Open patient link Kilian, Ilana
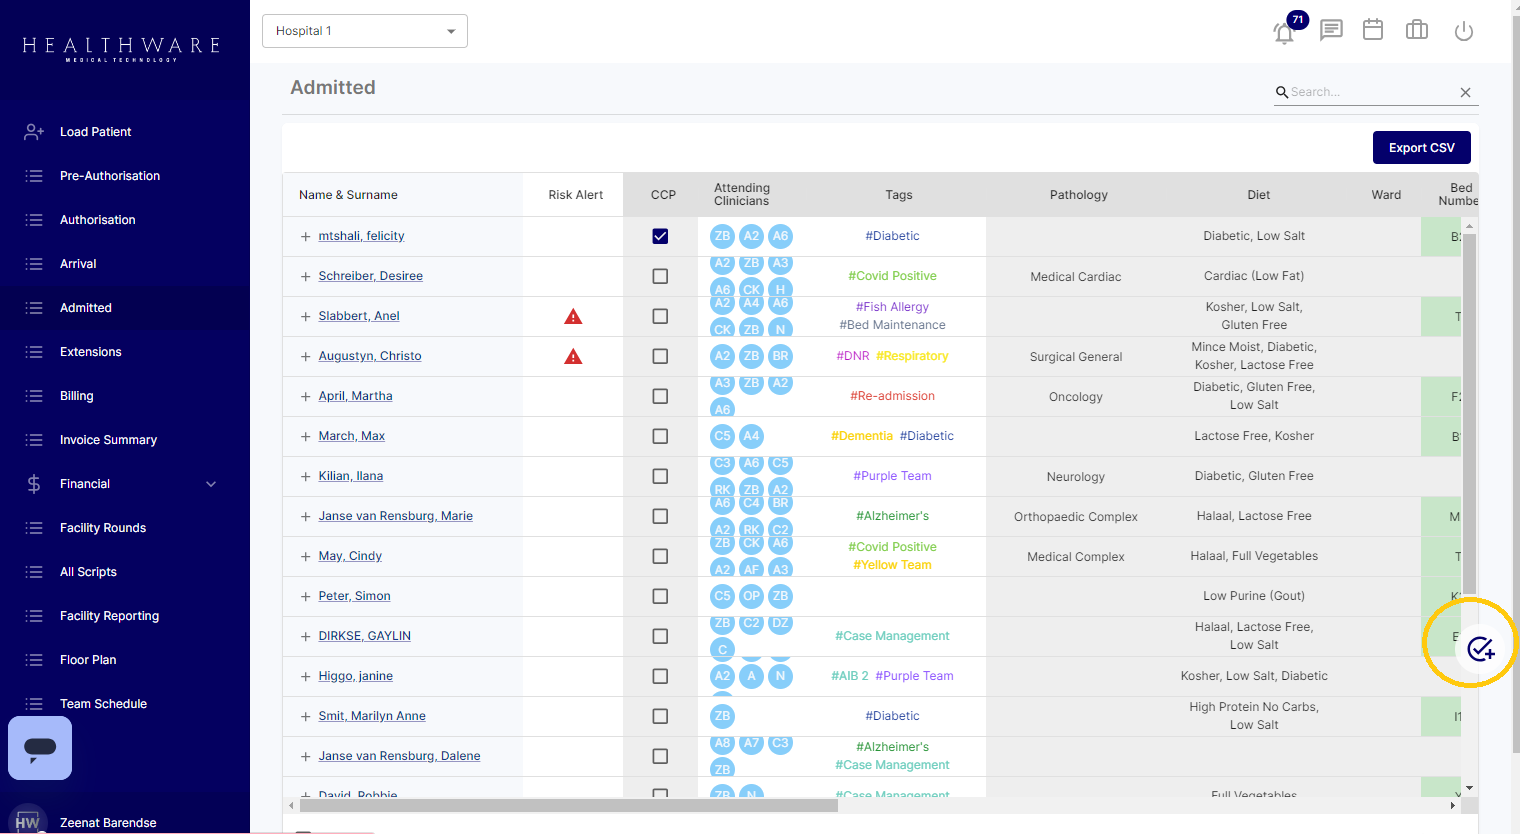 tap(350, 476)
